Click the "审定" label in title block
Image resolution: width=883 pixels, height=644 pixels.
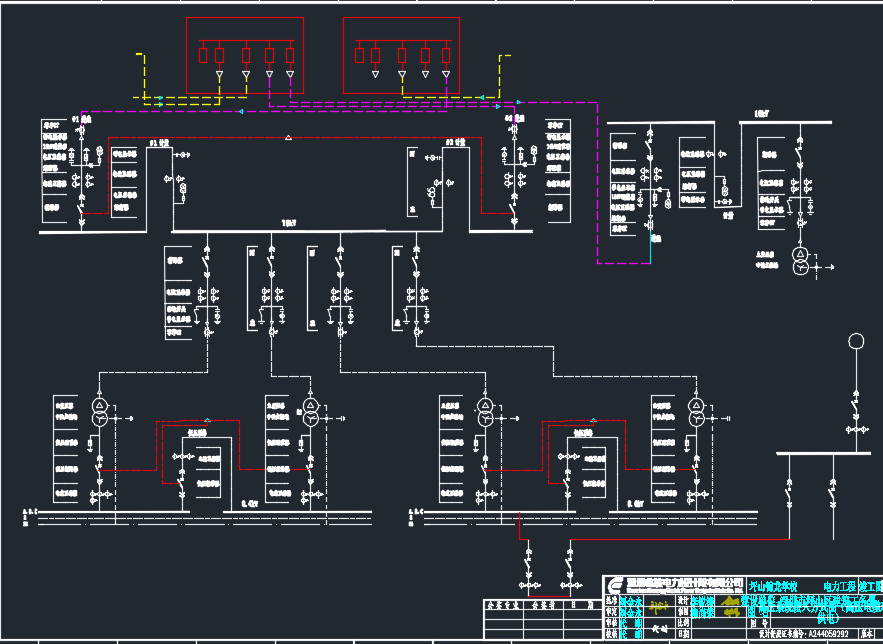tap(612, 612)
